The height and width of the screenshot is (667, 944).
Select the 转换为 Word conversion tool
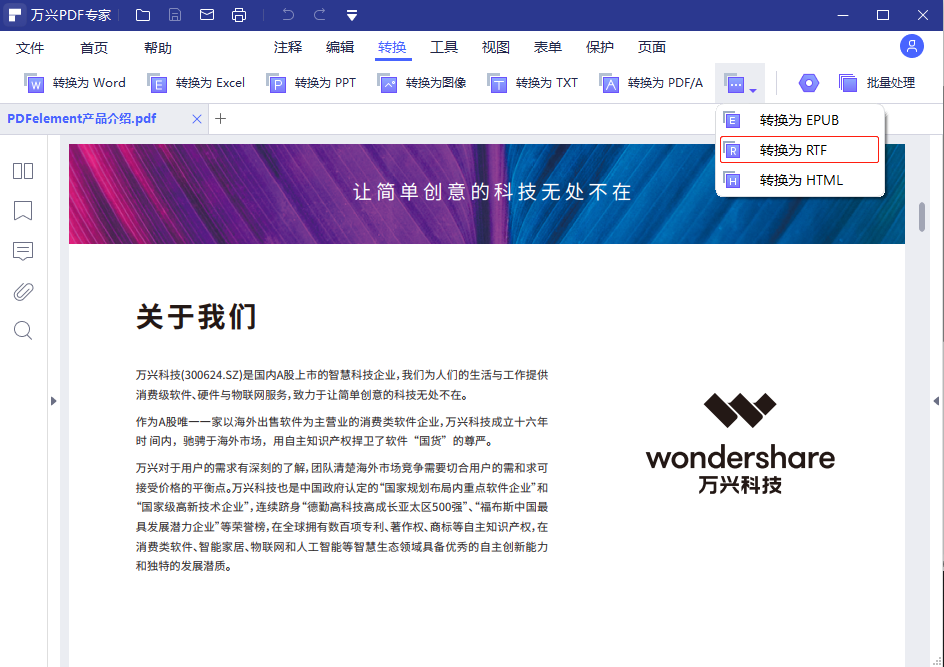[77, 83]
